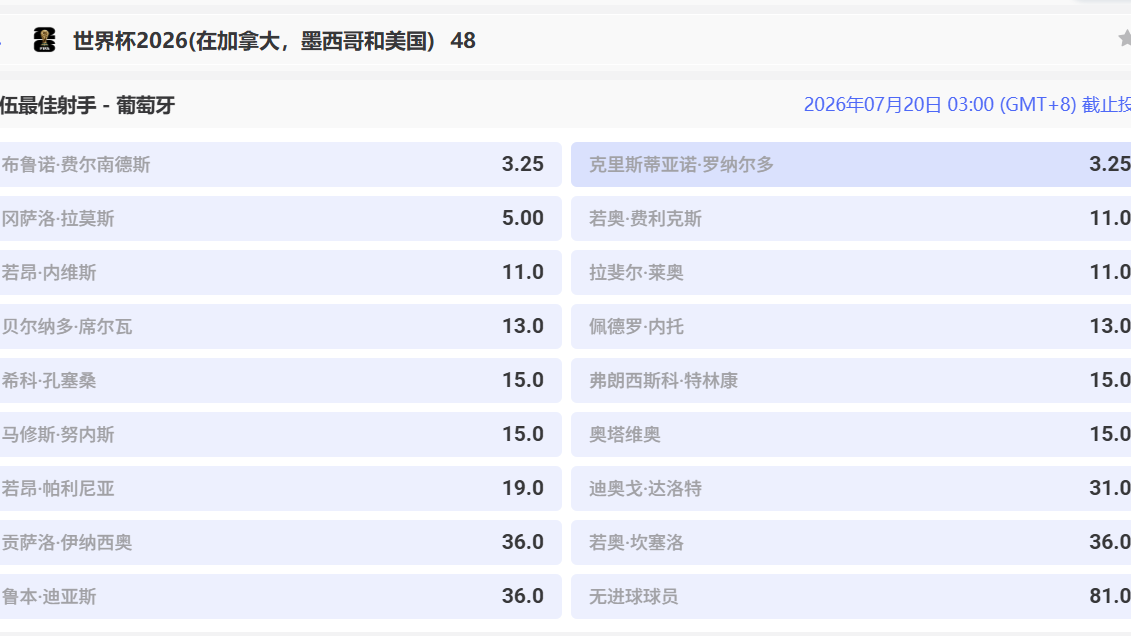Choose 贝尔纳多·席尔瓦 at 13.0
The width and height of the screenshot is (1131, 636).
point(280,326)
